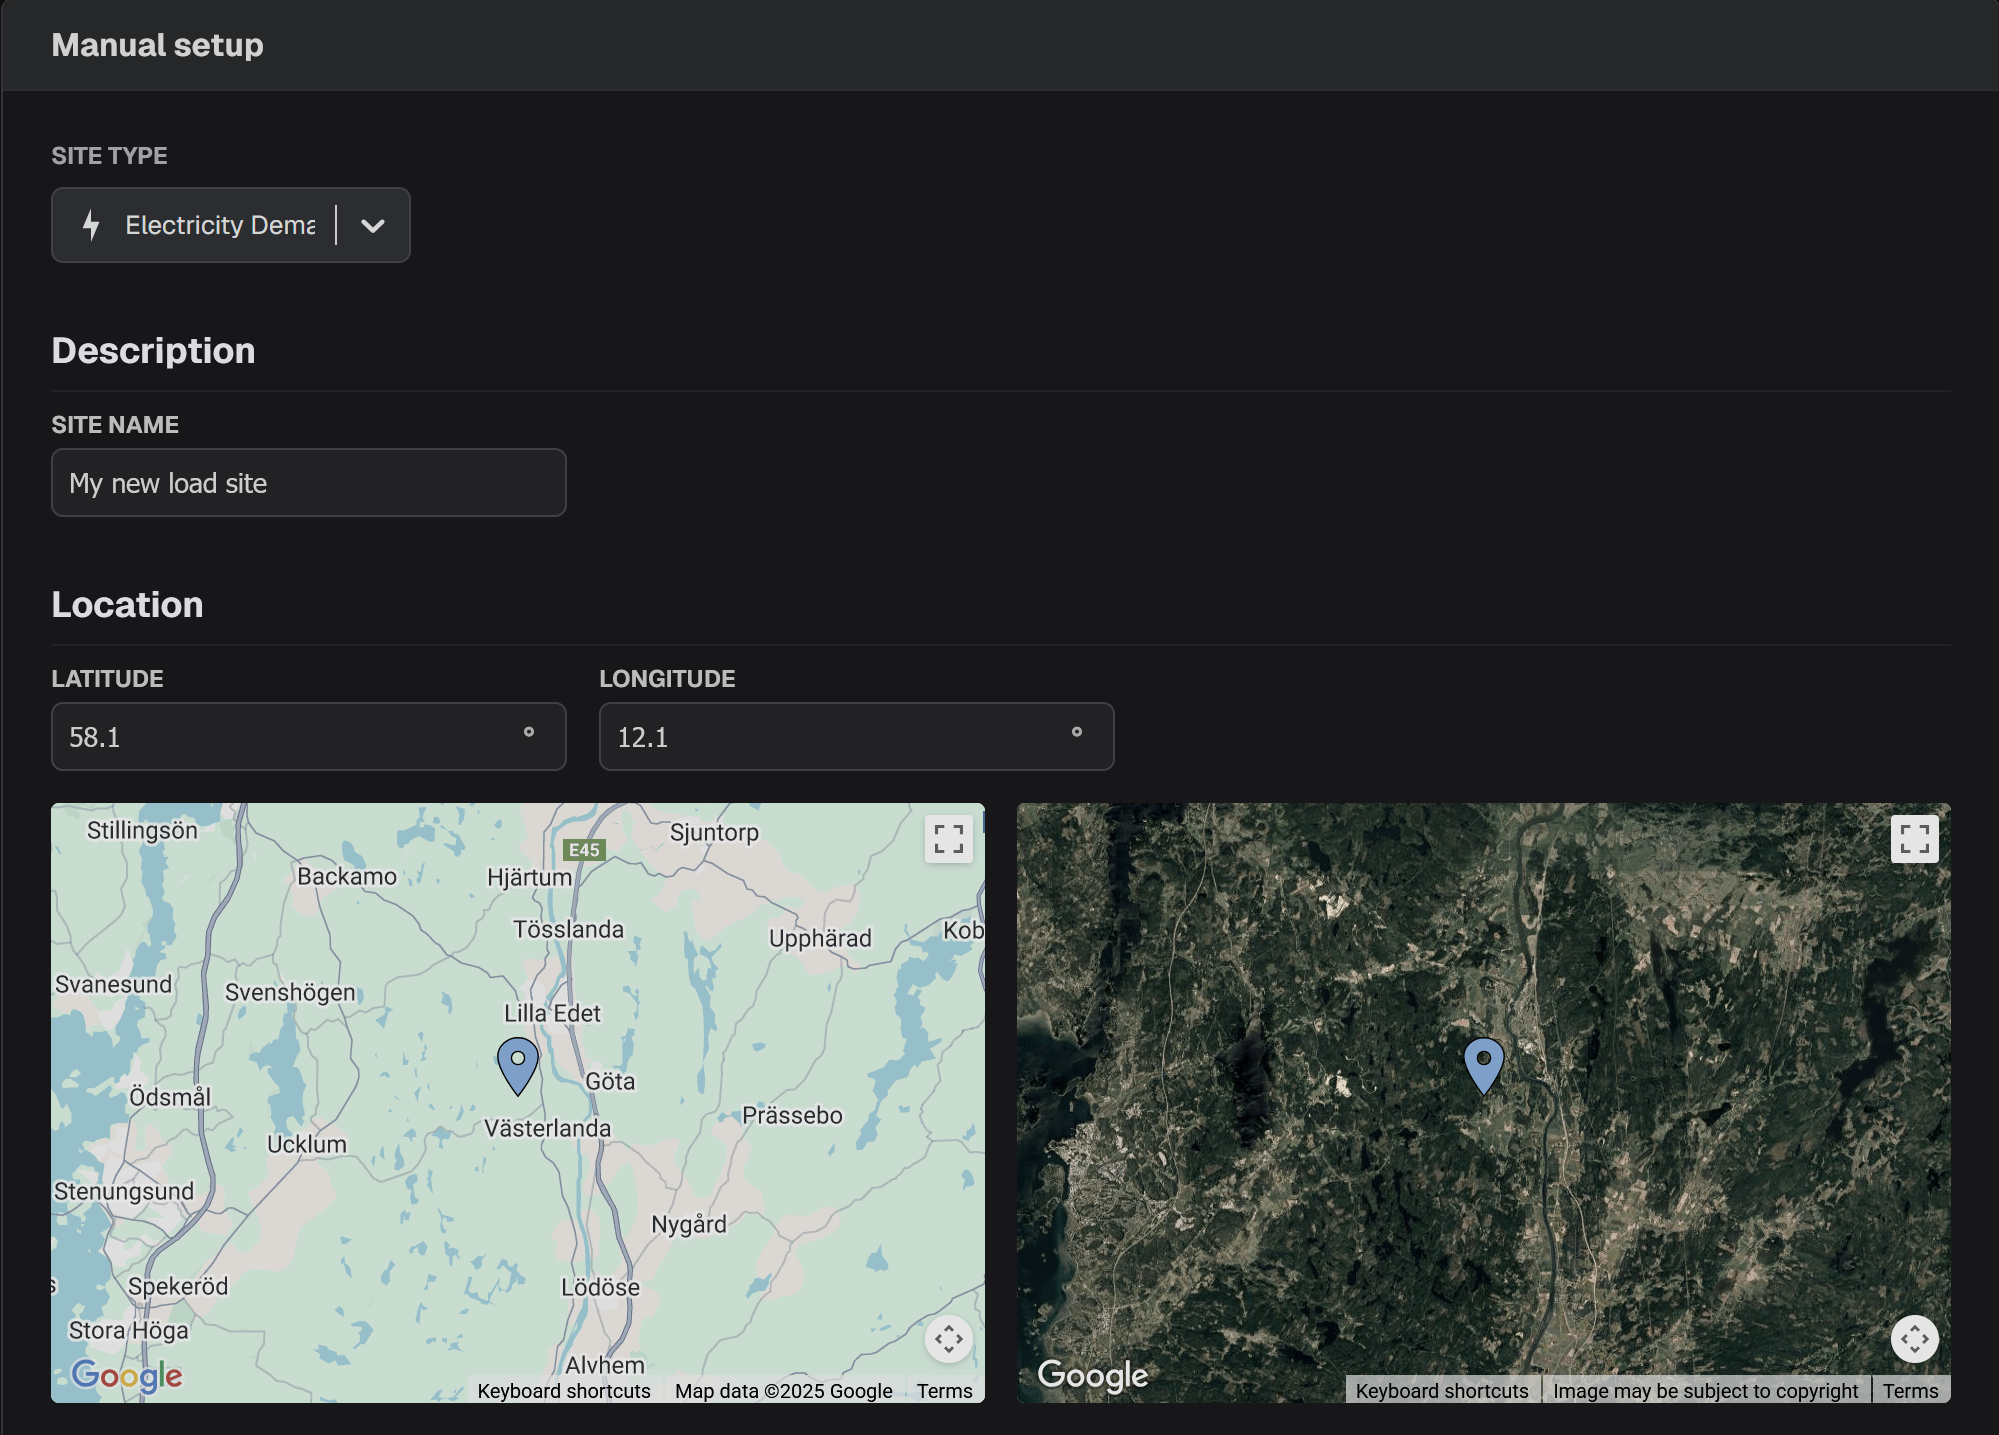The image size is (1999, 1435).
Task: Open Keyboard shortcuts on the roadmap
Action: (564, 1391)
